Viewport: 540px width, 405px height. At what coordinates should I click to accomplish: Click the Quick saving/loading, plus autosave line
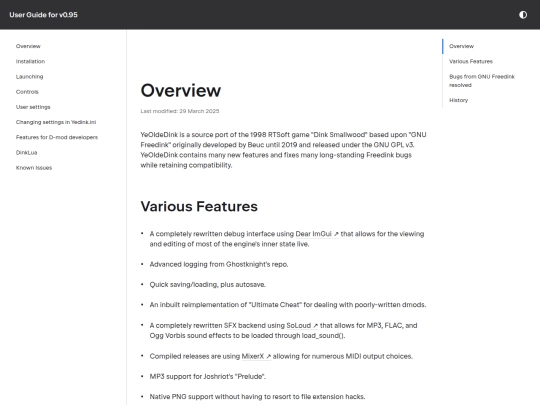point(208,284)
